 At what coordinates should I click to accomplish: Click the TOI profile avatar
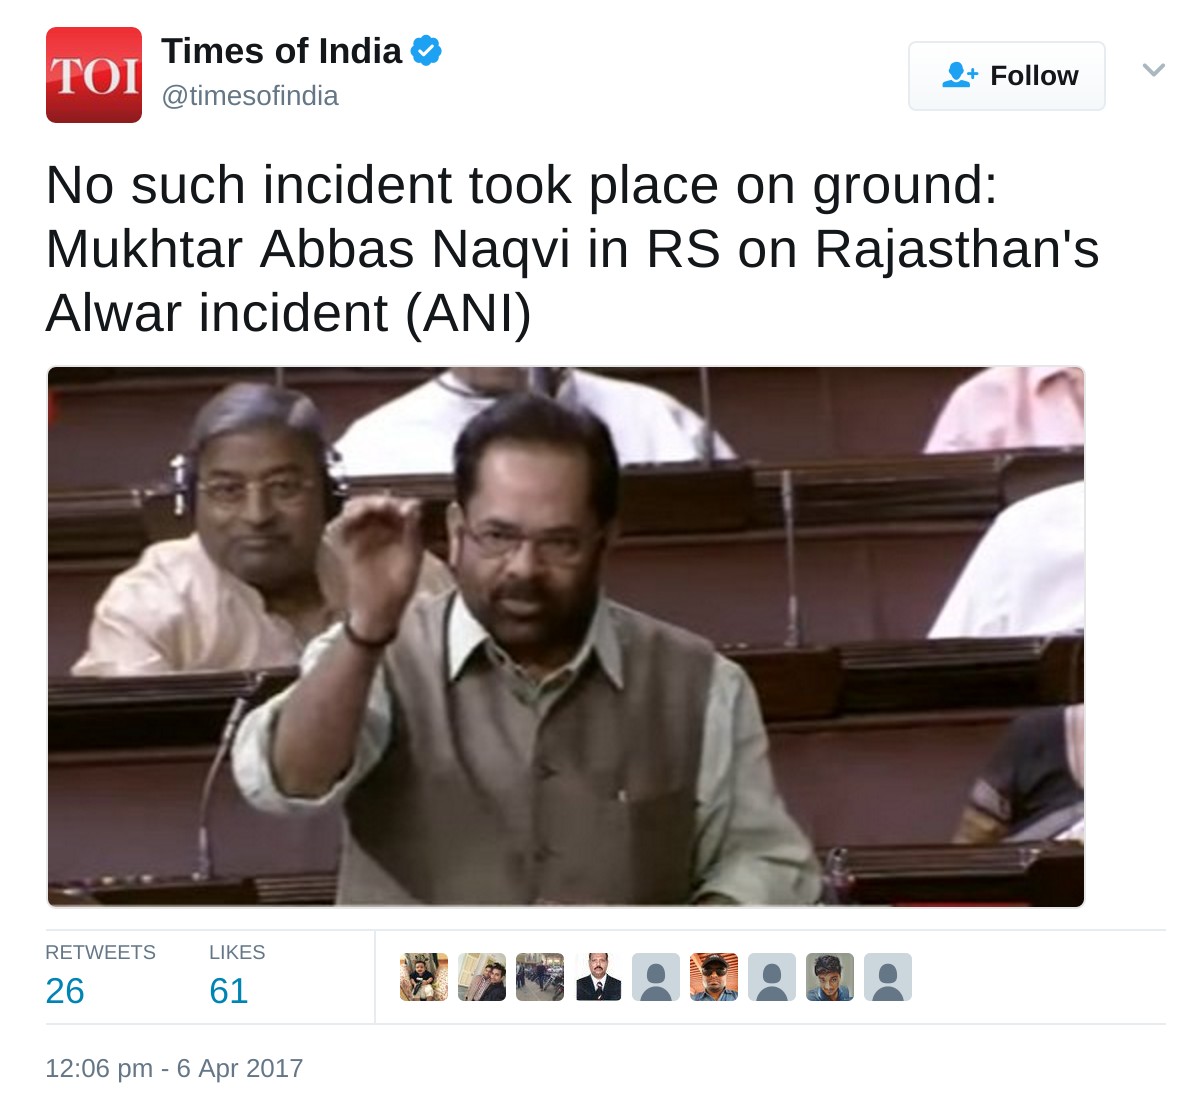click(94, 75)
